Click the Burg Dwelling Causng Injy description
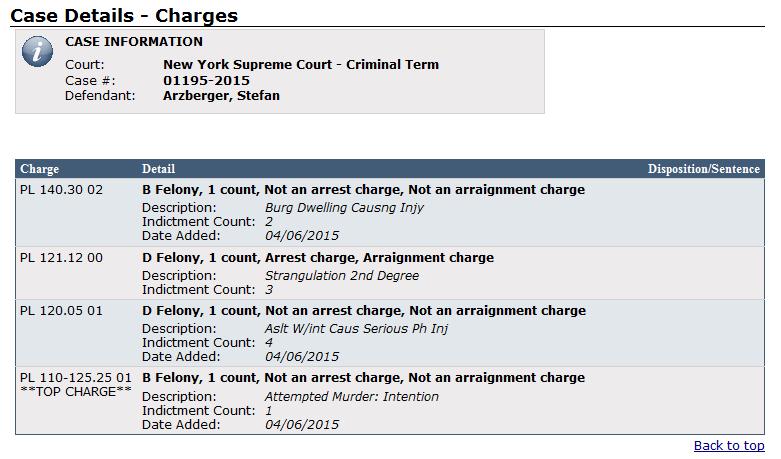Image resolution: width=781 pixels, height=459 pixels. [x=344, y=208]
